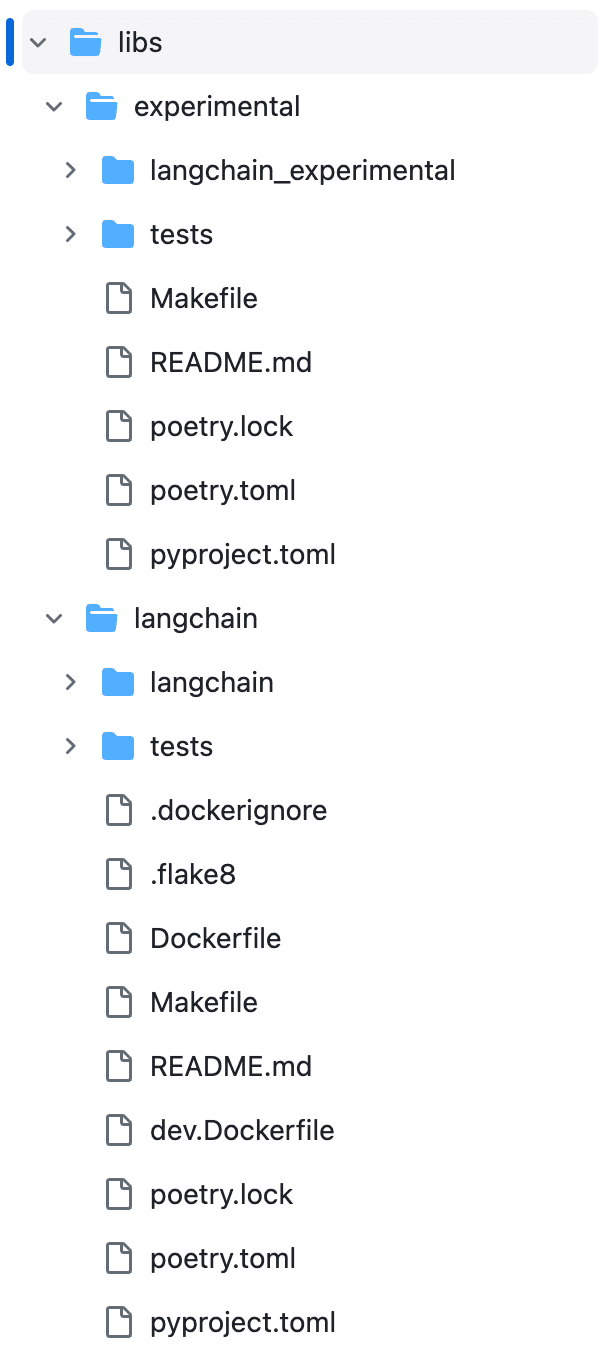Open poetry.toml under the langchain folder
The image size is (612, 1356).
click(223, 1258)
